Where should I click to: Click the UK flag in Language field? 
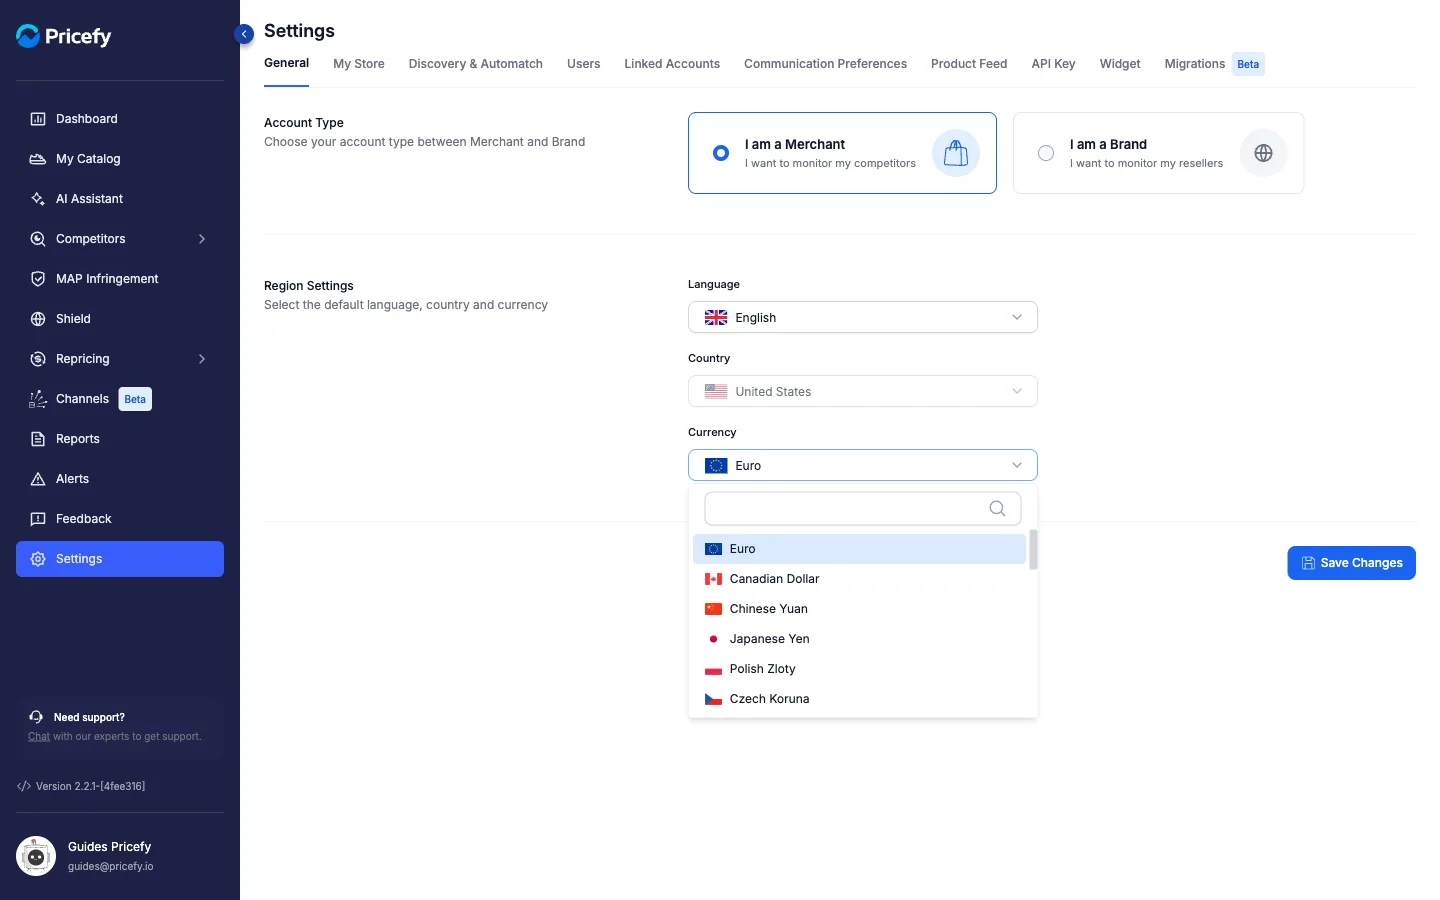click(716, 318)
